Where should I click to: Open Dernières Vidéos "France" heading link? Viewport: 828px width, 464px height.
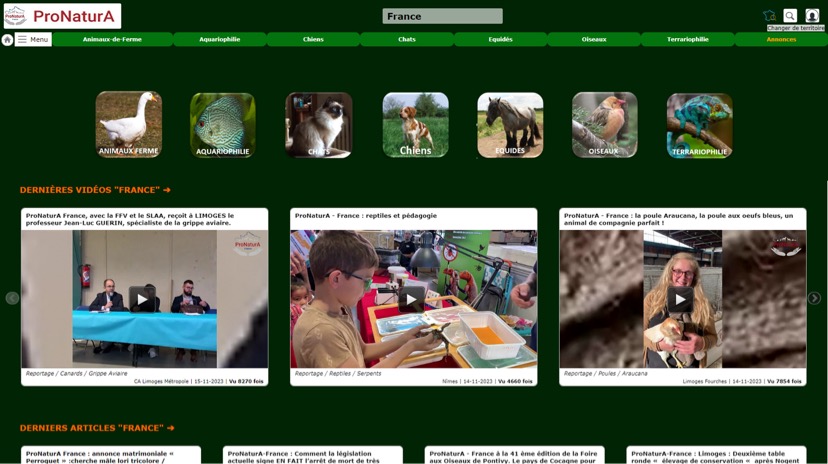pos(95,190)
